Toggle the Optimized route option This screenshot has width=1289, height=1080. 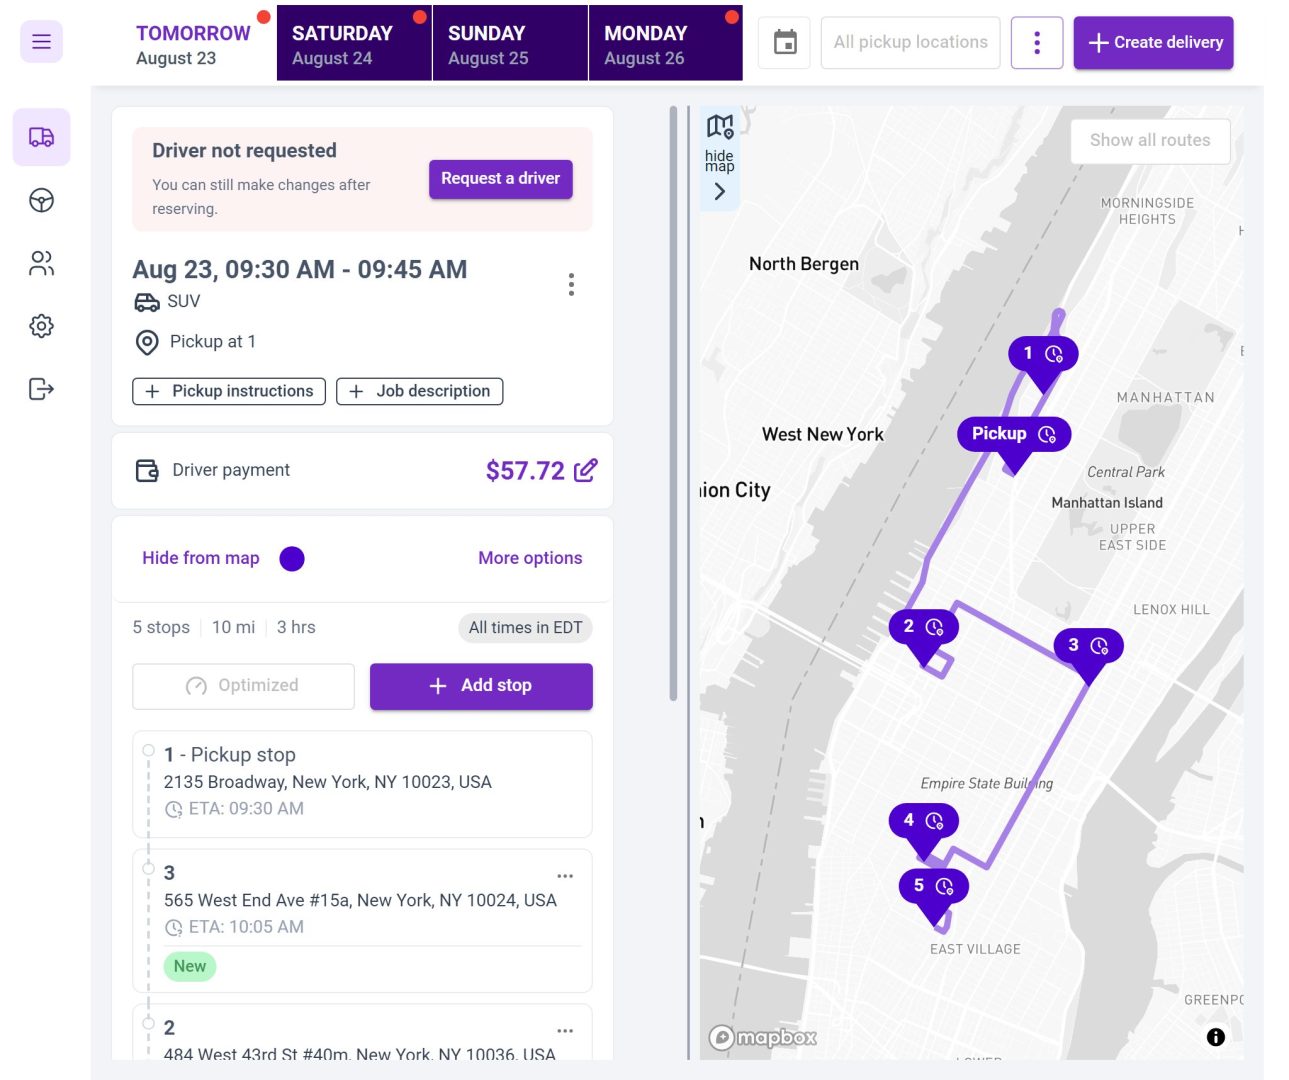[x=242, y=686]
